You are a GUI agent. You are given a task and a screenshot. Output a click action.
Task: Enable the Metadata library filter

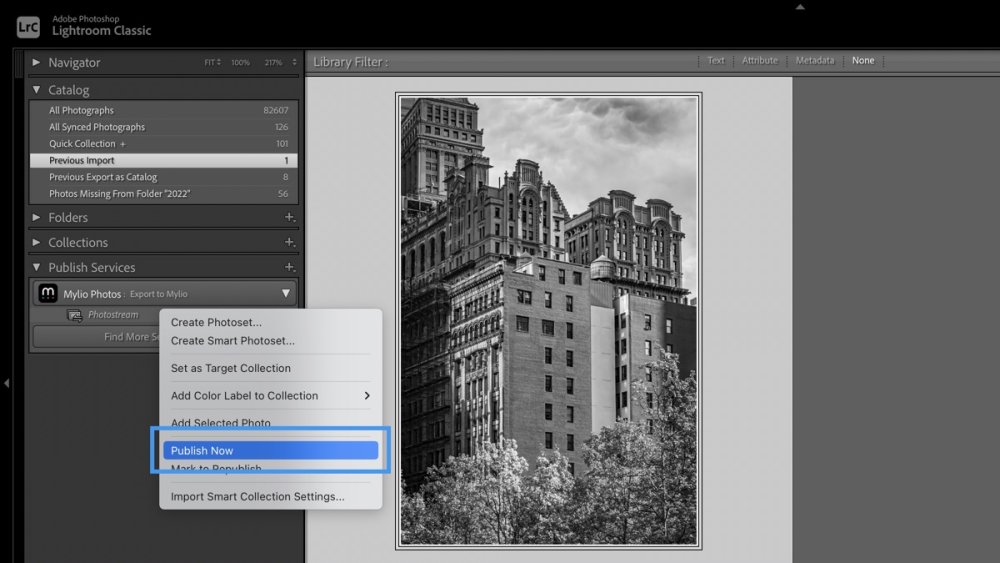(x=814, y=61)
